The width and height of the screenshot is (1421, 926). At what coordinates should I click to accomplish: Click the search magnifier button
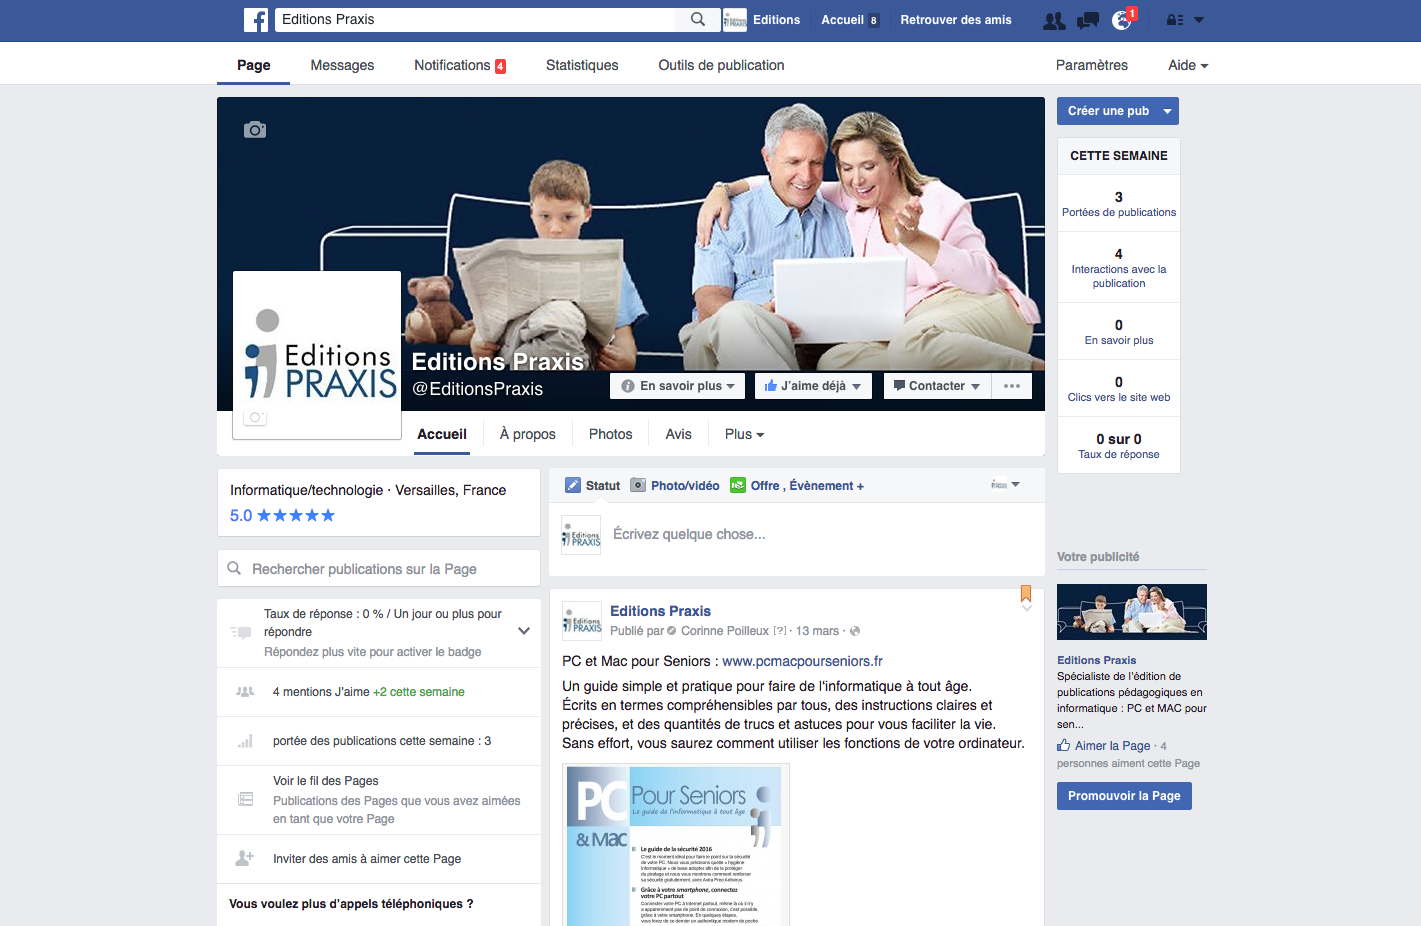[698, 19]
